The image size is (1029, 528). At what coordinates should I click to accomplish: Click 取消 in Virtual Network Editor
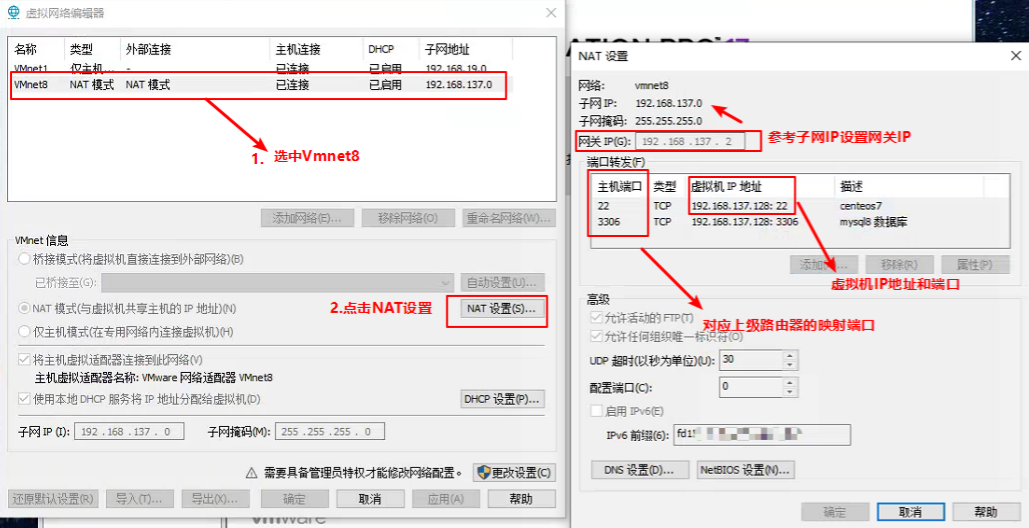pos(369,499)
